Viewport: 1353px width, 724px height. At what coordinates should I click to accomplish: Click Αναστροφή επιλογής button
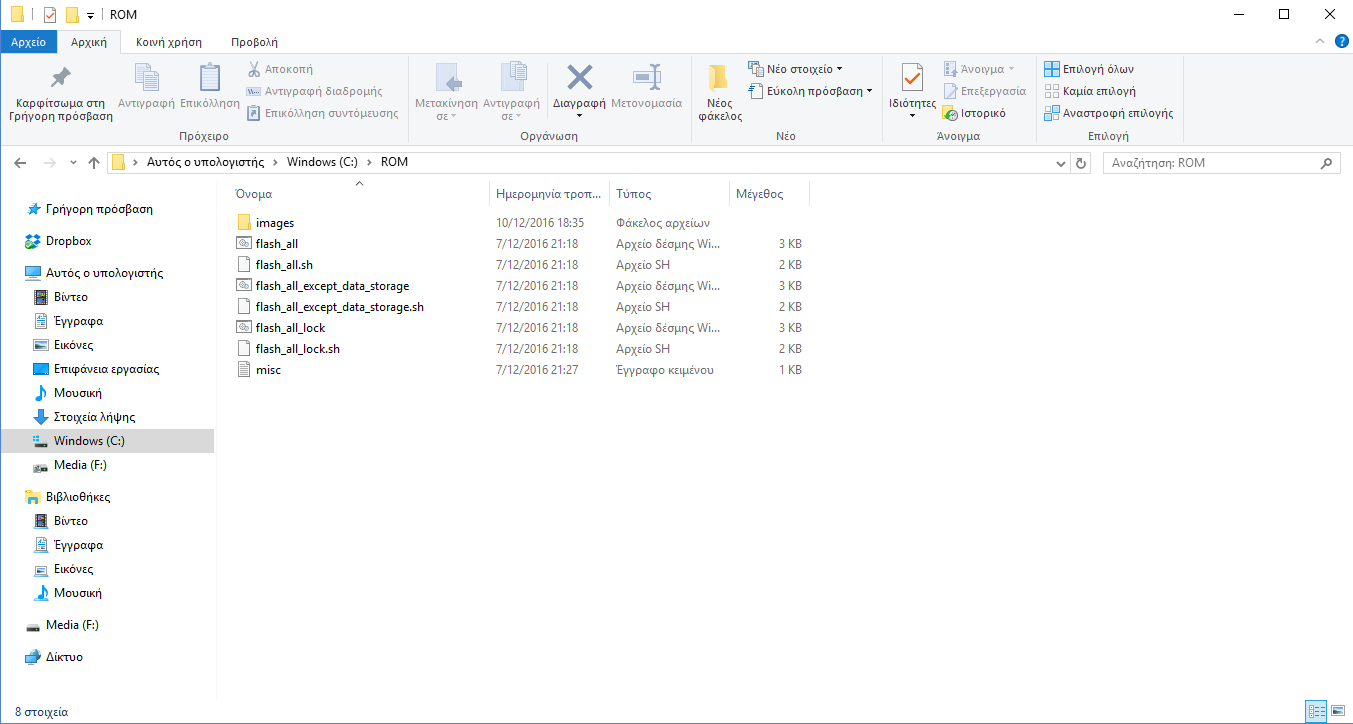[1108, 113]
